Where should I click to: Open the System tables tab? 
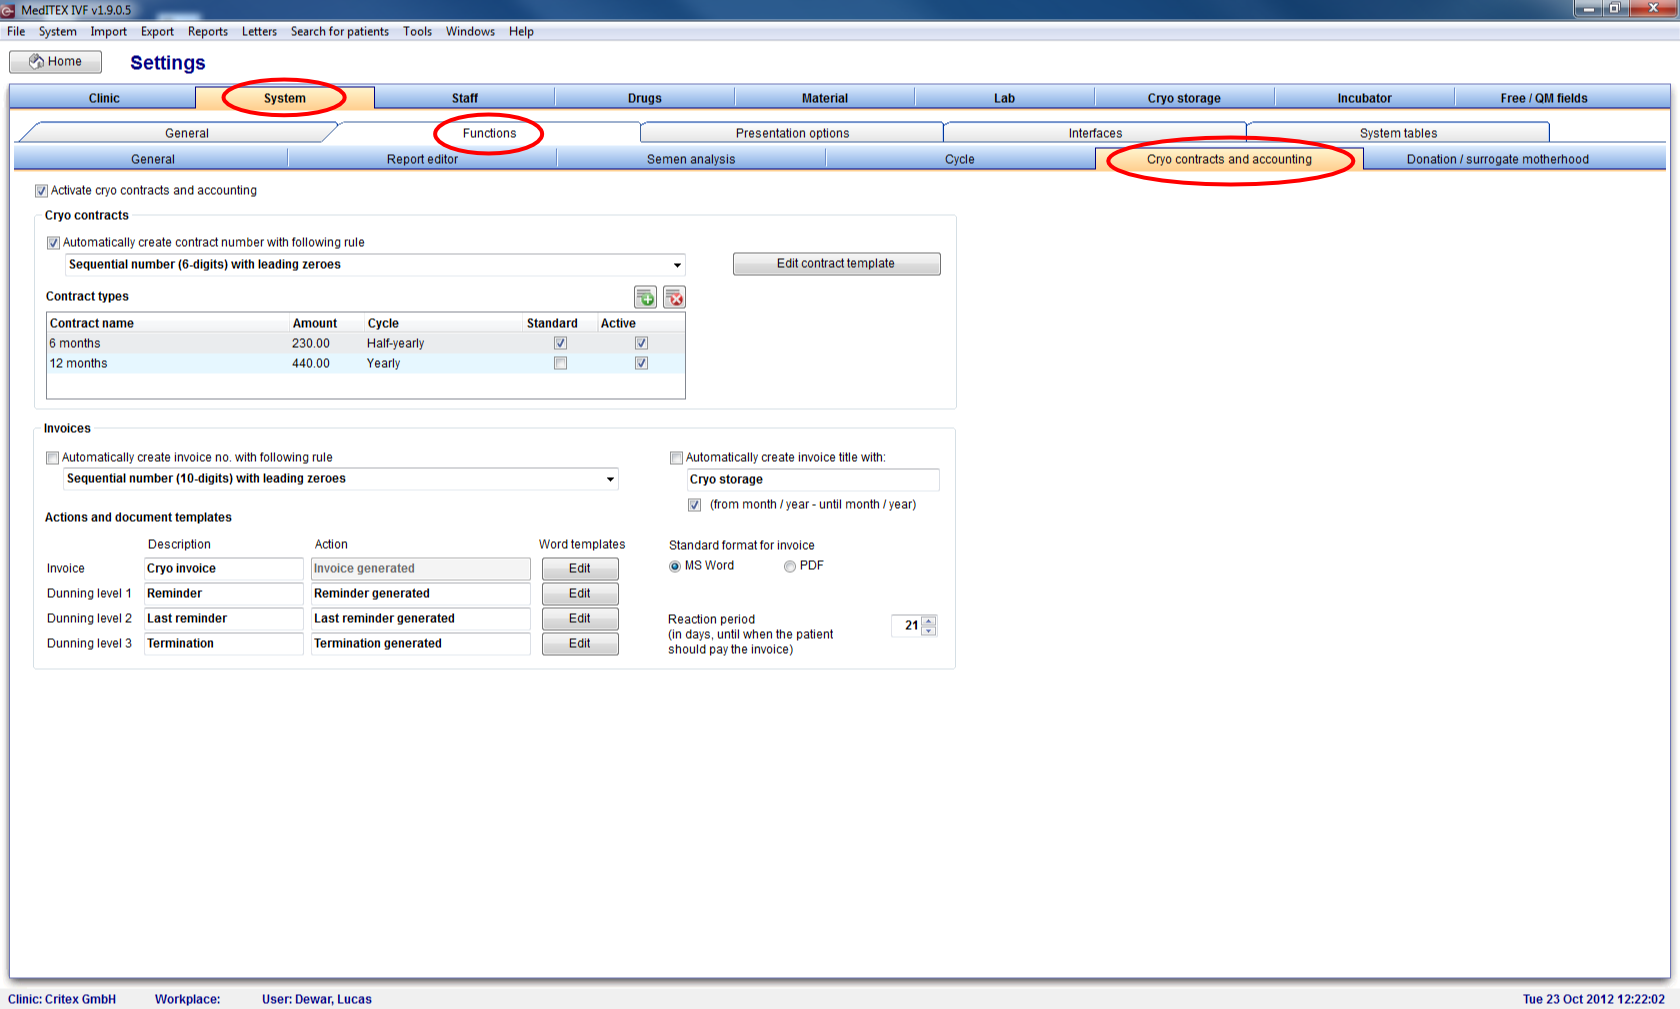(x=1398, y=133)
